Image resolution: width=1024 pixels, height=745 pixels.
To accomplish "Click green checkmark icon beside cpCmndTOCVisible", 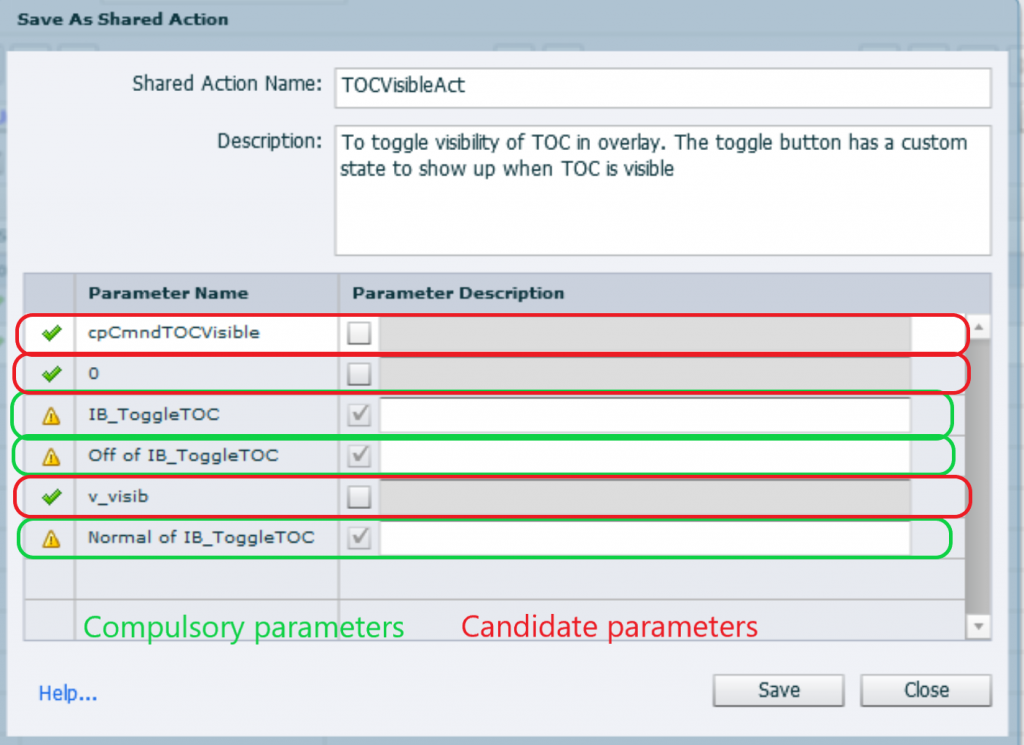I will [x=51, y=333].
